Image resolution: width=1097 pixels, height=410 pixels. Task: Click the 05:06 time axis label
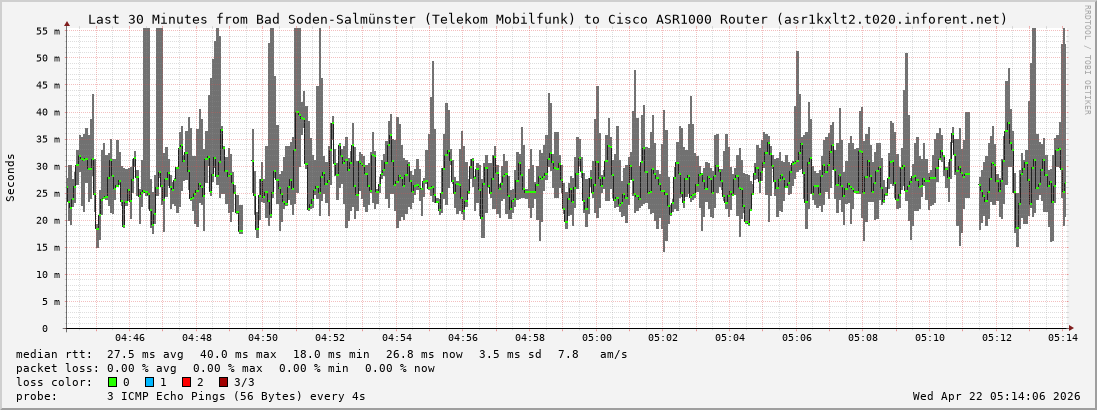(x=797, y=338)
